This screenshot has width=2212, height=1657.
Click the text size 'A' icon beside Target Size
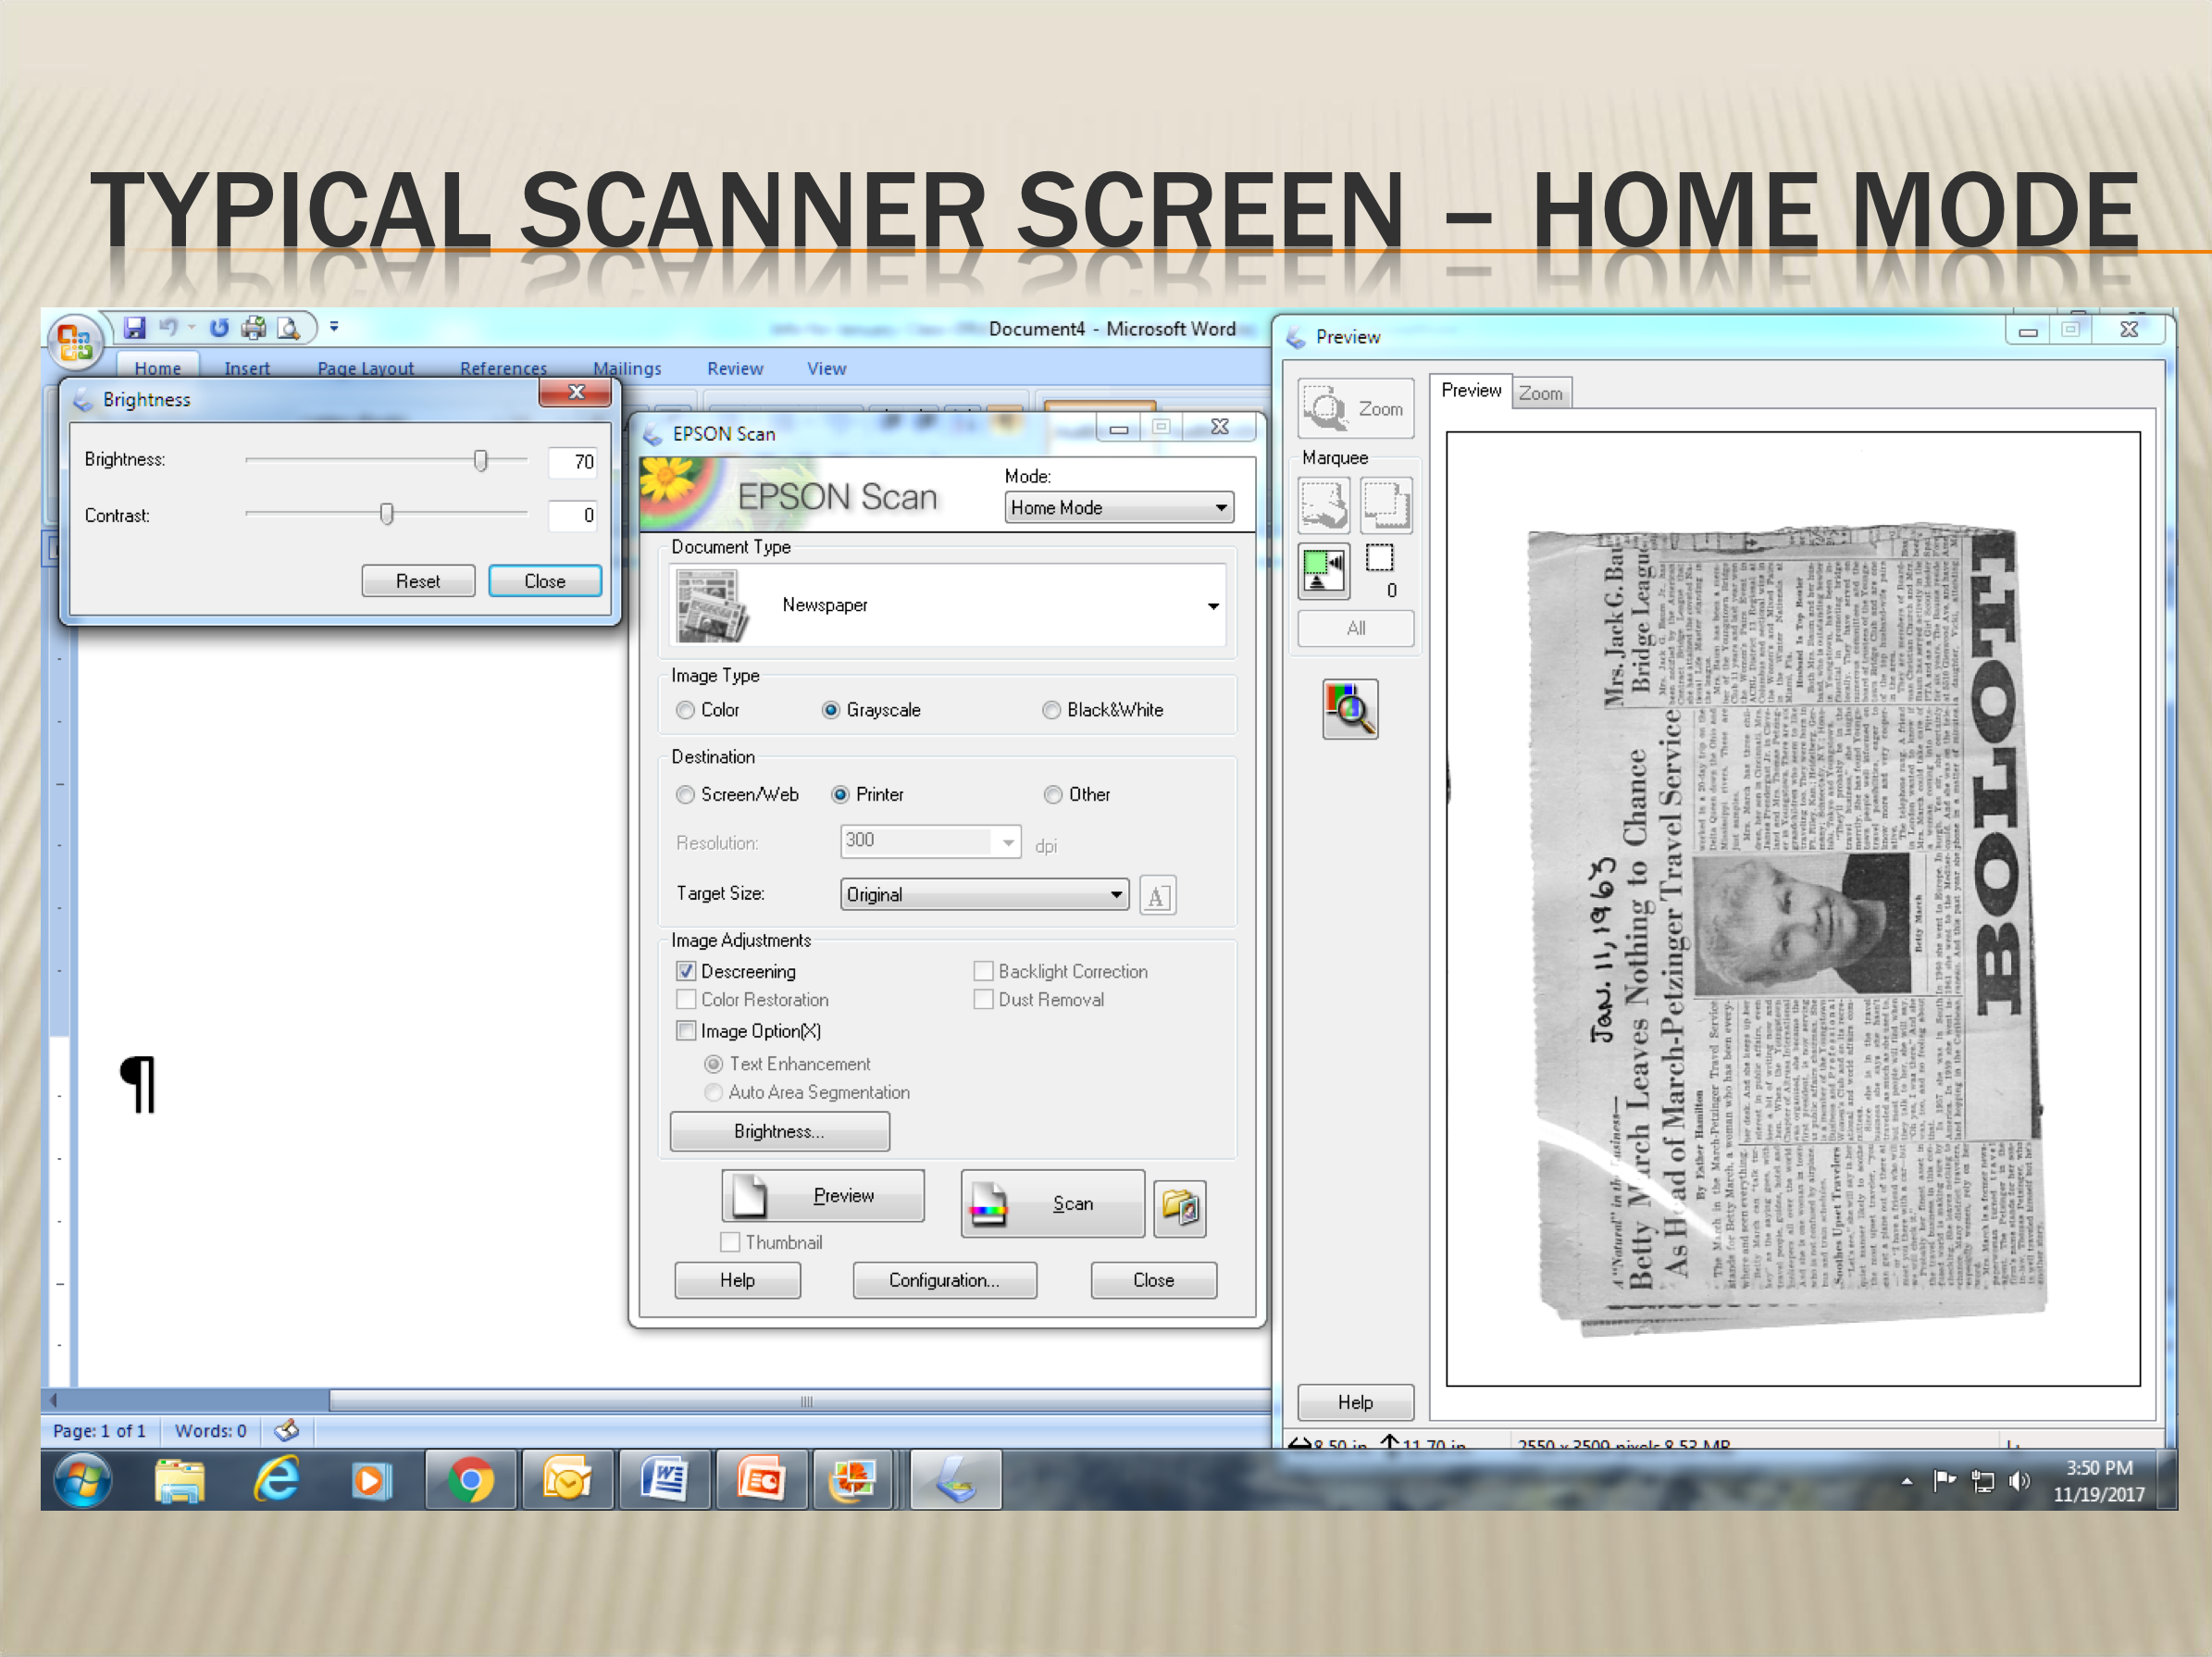[1157, 895]
